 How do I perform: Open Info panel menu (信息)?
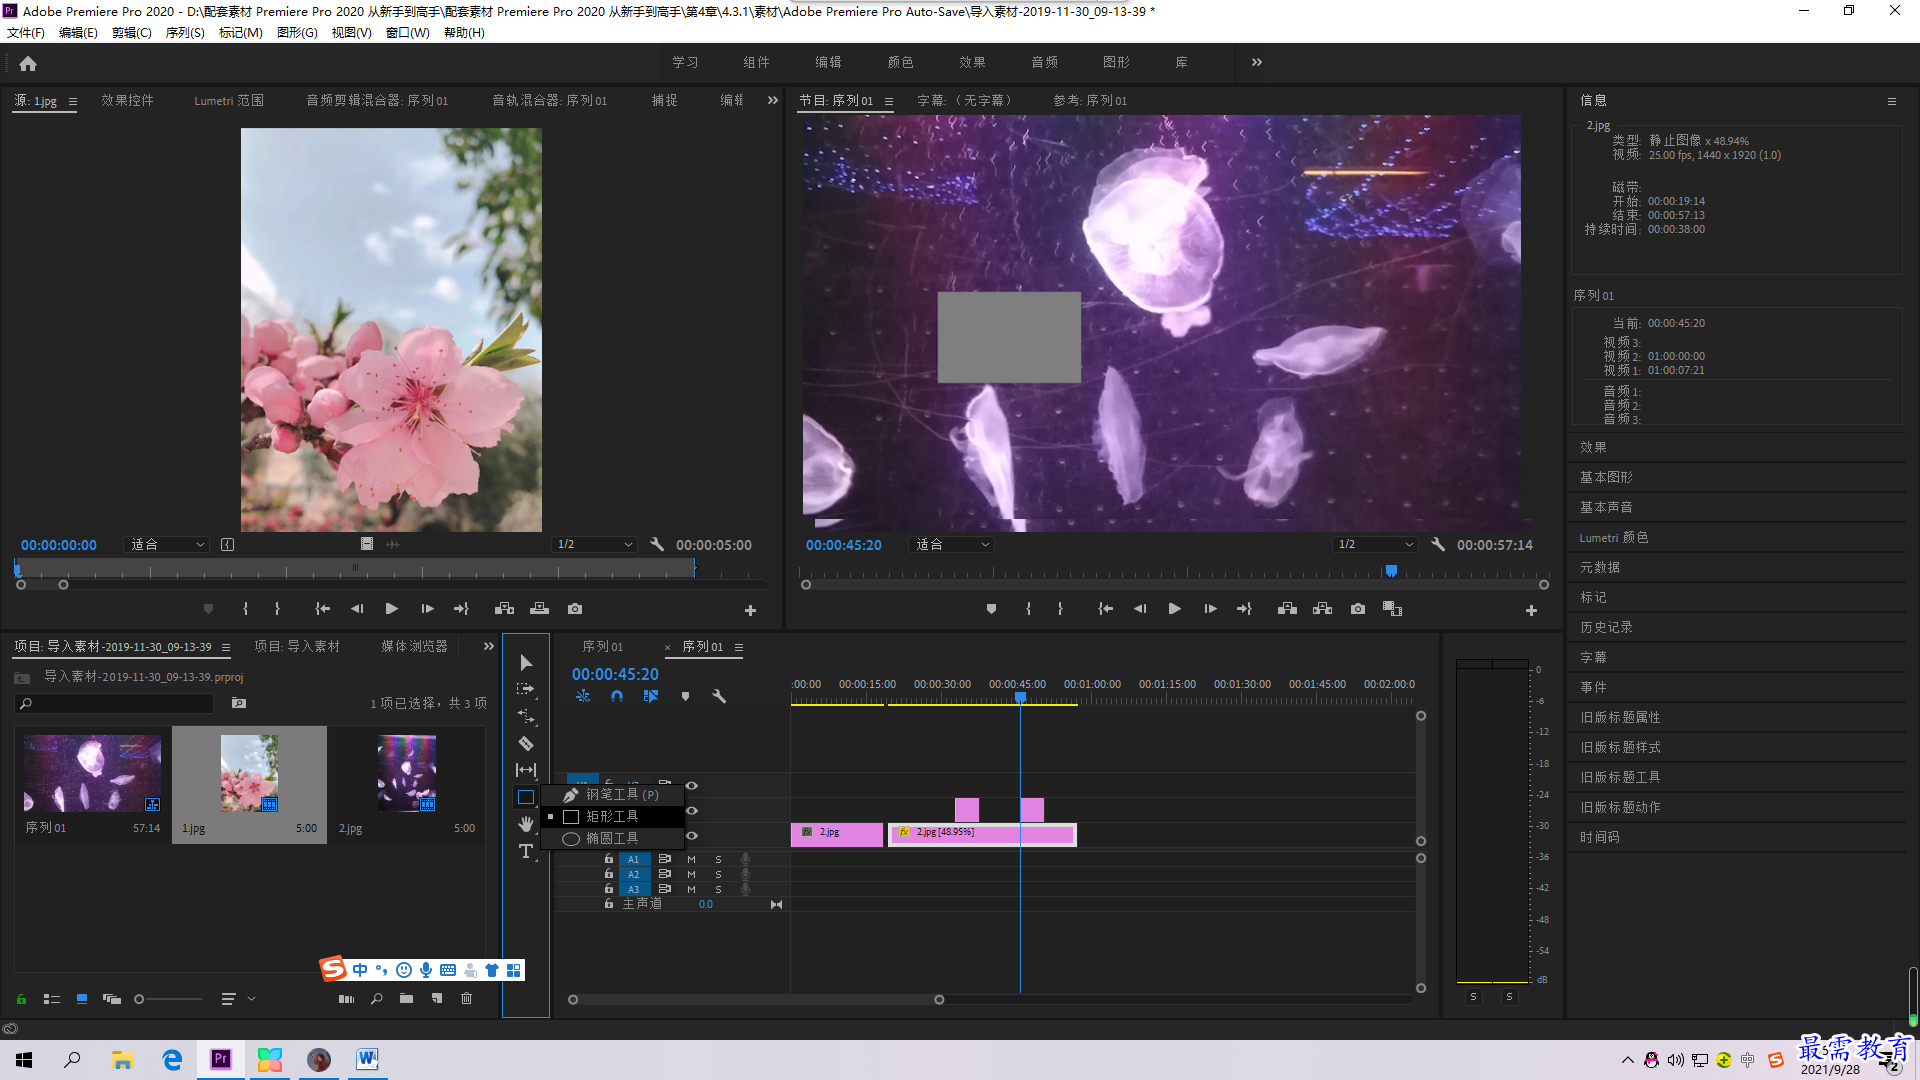tap(1892, 101)
